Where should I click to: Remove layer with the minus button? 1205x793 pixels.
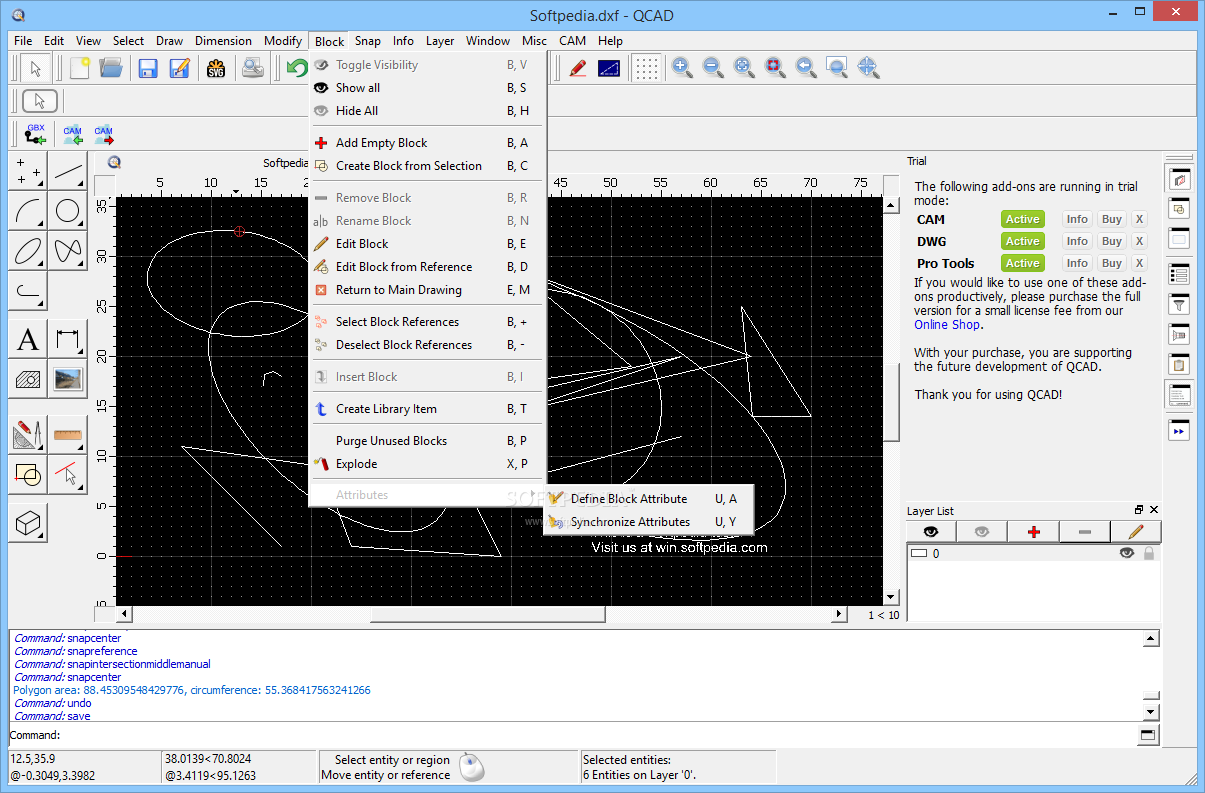(x=1085, y=532)
